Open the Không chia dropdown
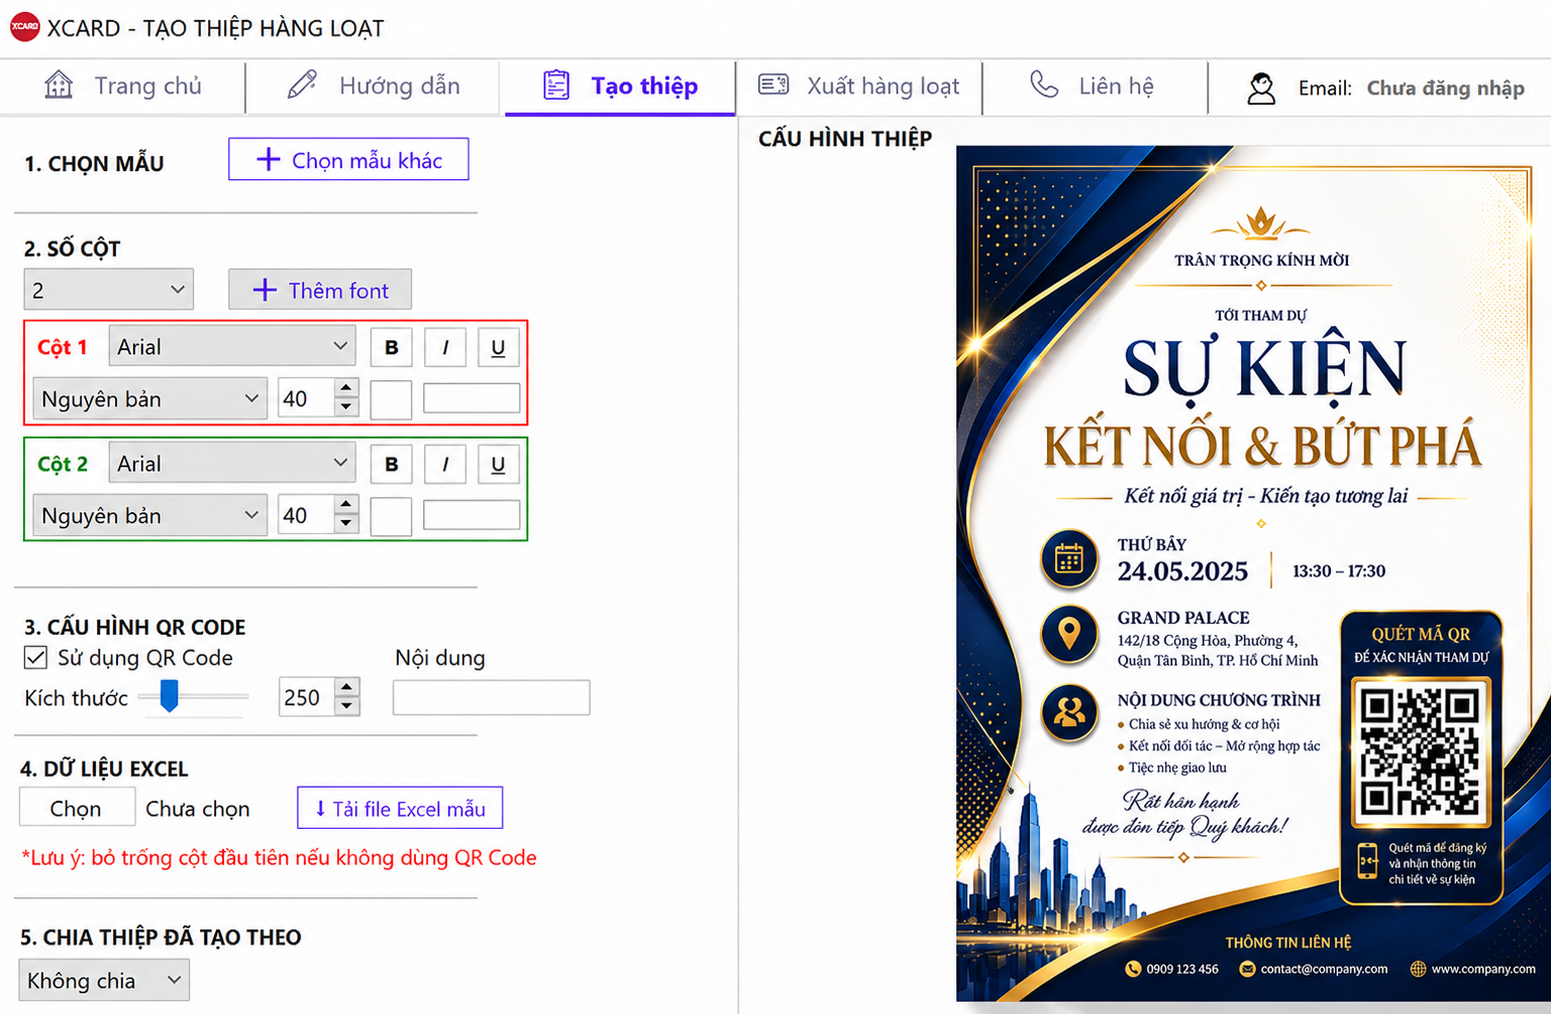Screen dimensions: 1551x1014 (104, 980)
